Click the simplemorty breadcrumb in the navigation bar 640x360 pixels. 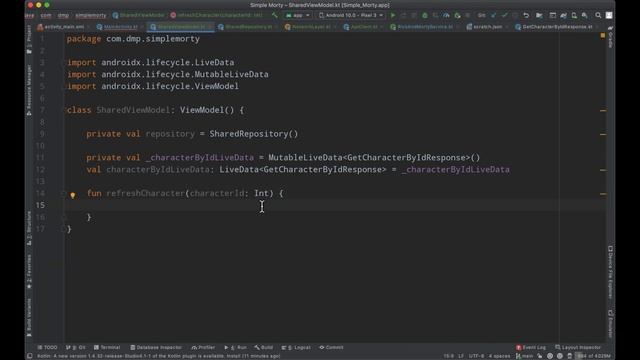[91, 16]
